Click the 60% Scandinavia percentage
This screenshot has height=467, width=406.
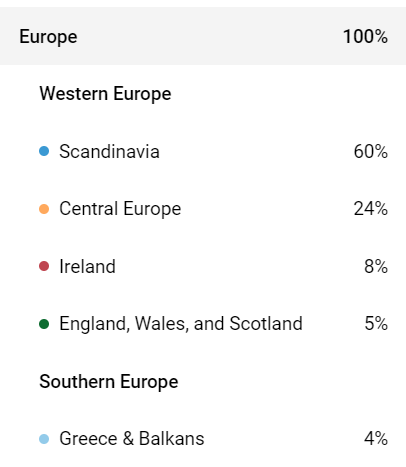(x=371, y=151)
